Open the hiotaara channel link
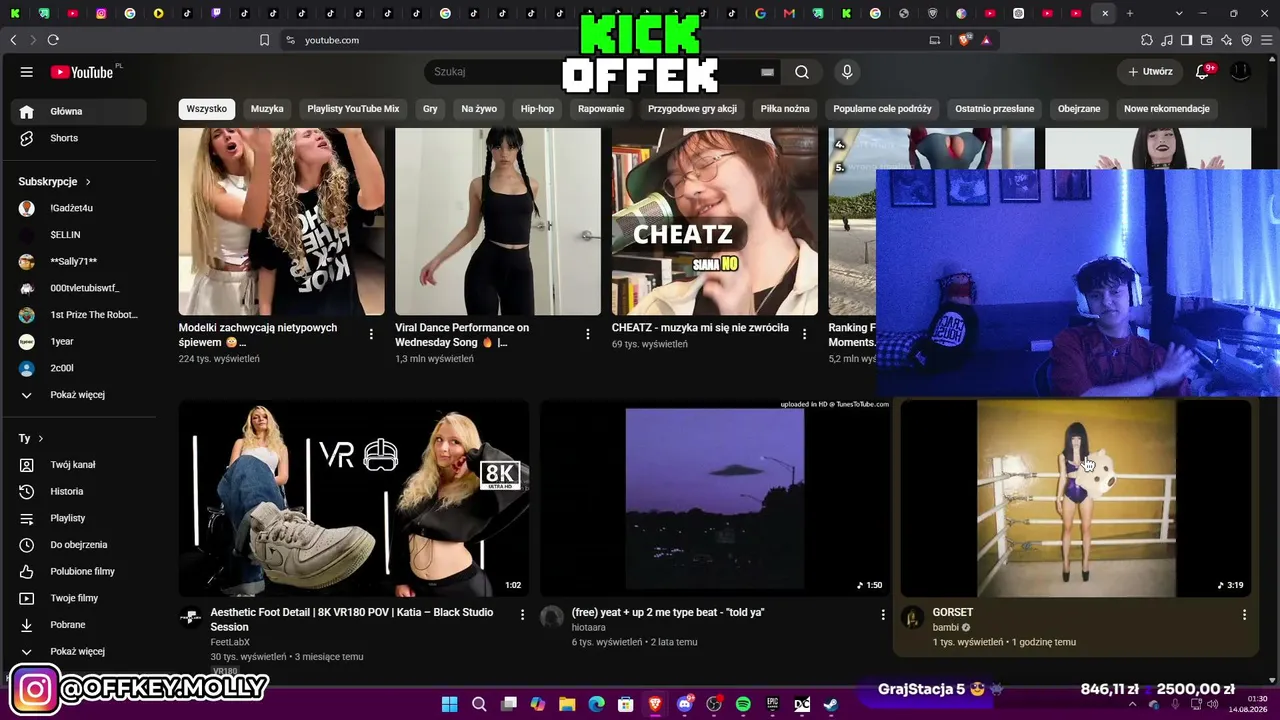Screen dimensions: 1280x720 coord(589,627)
